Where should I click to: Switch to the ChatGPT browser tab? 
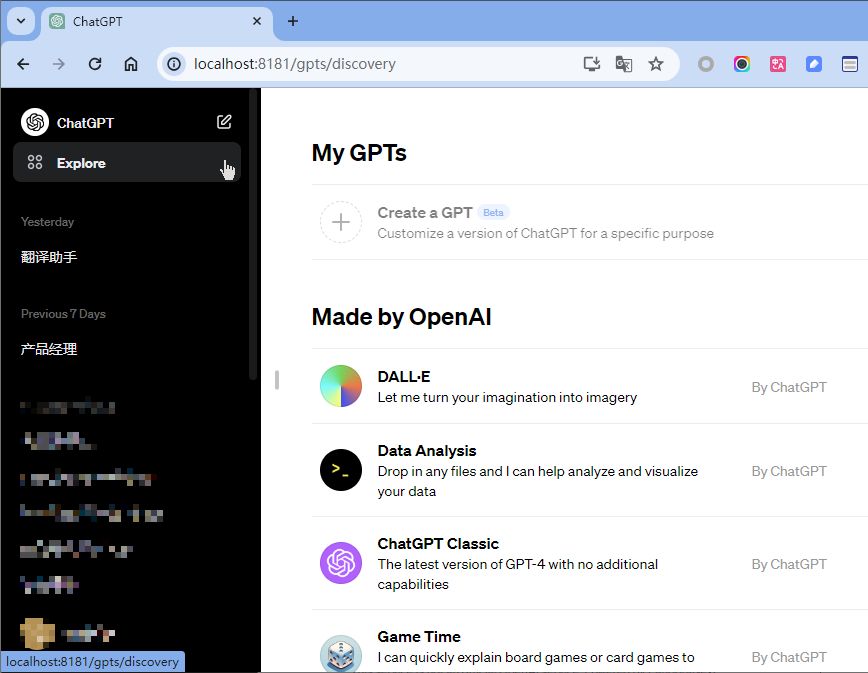click(150, 21)
